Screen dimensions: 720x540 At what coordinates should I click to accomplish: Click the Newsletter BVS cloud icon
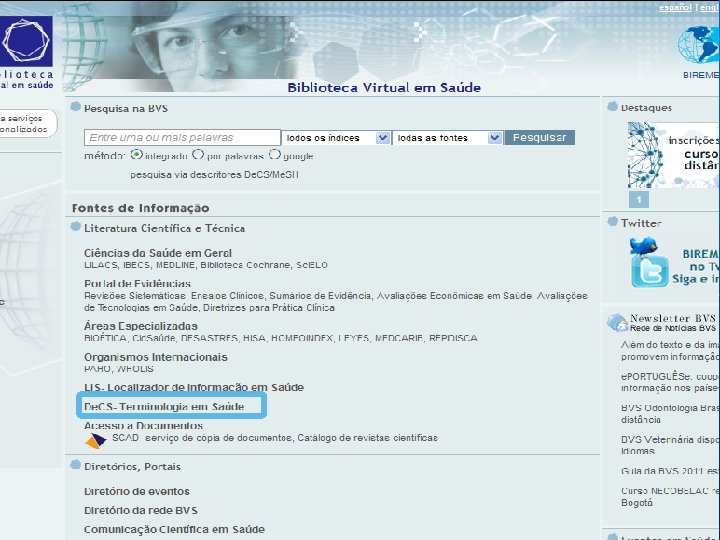coord(617,323)
